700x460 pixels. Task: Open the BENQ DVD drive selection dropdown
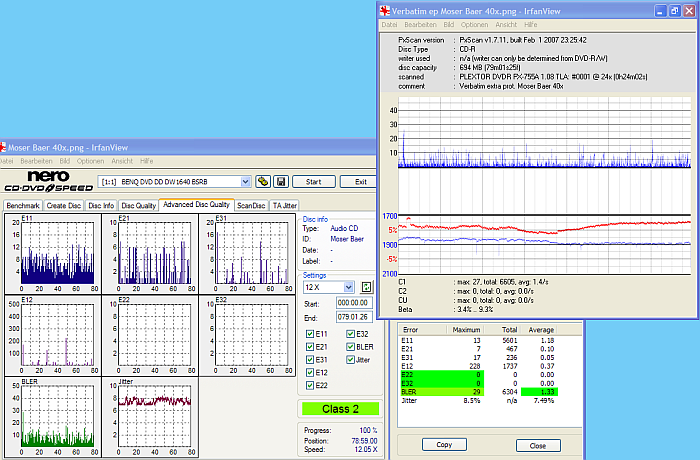[x=245, y=182]
